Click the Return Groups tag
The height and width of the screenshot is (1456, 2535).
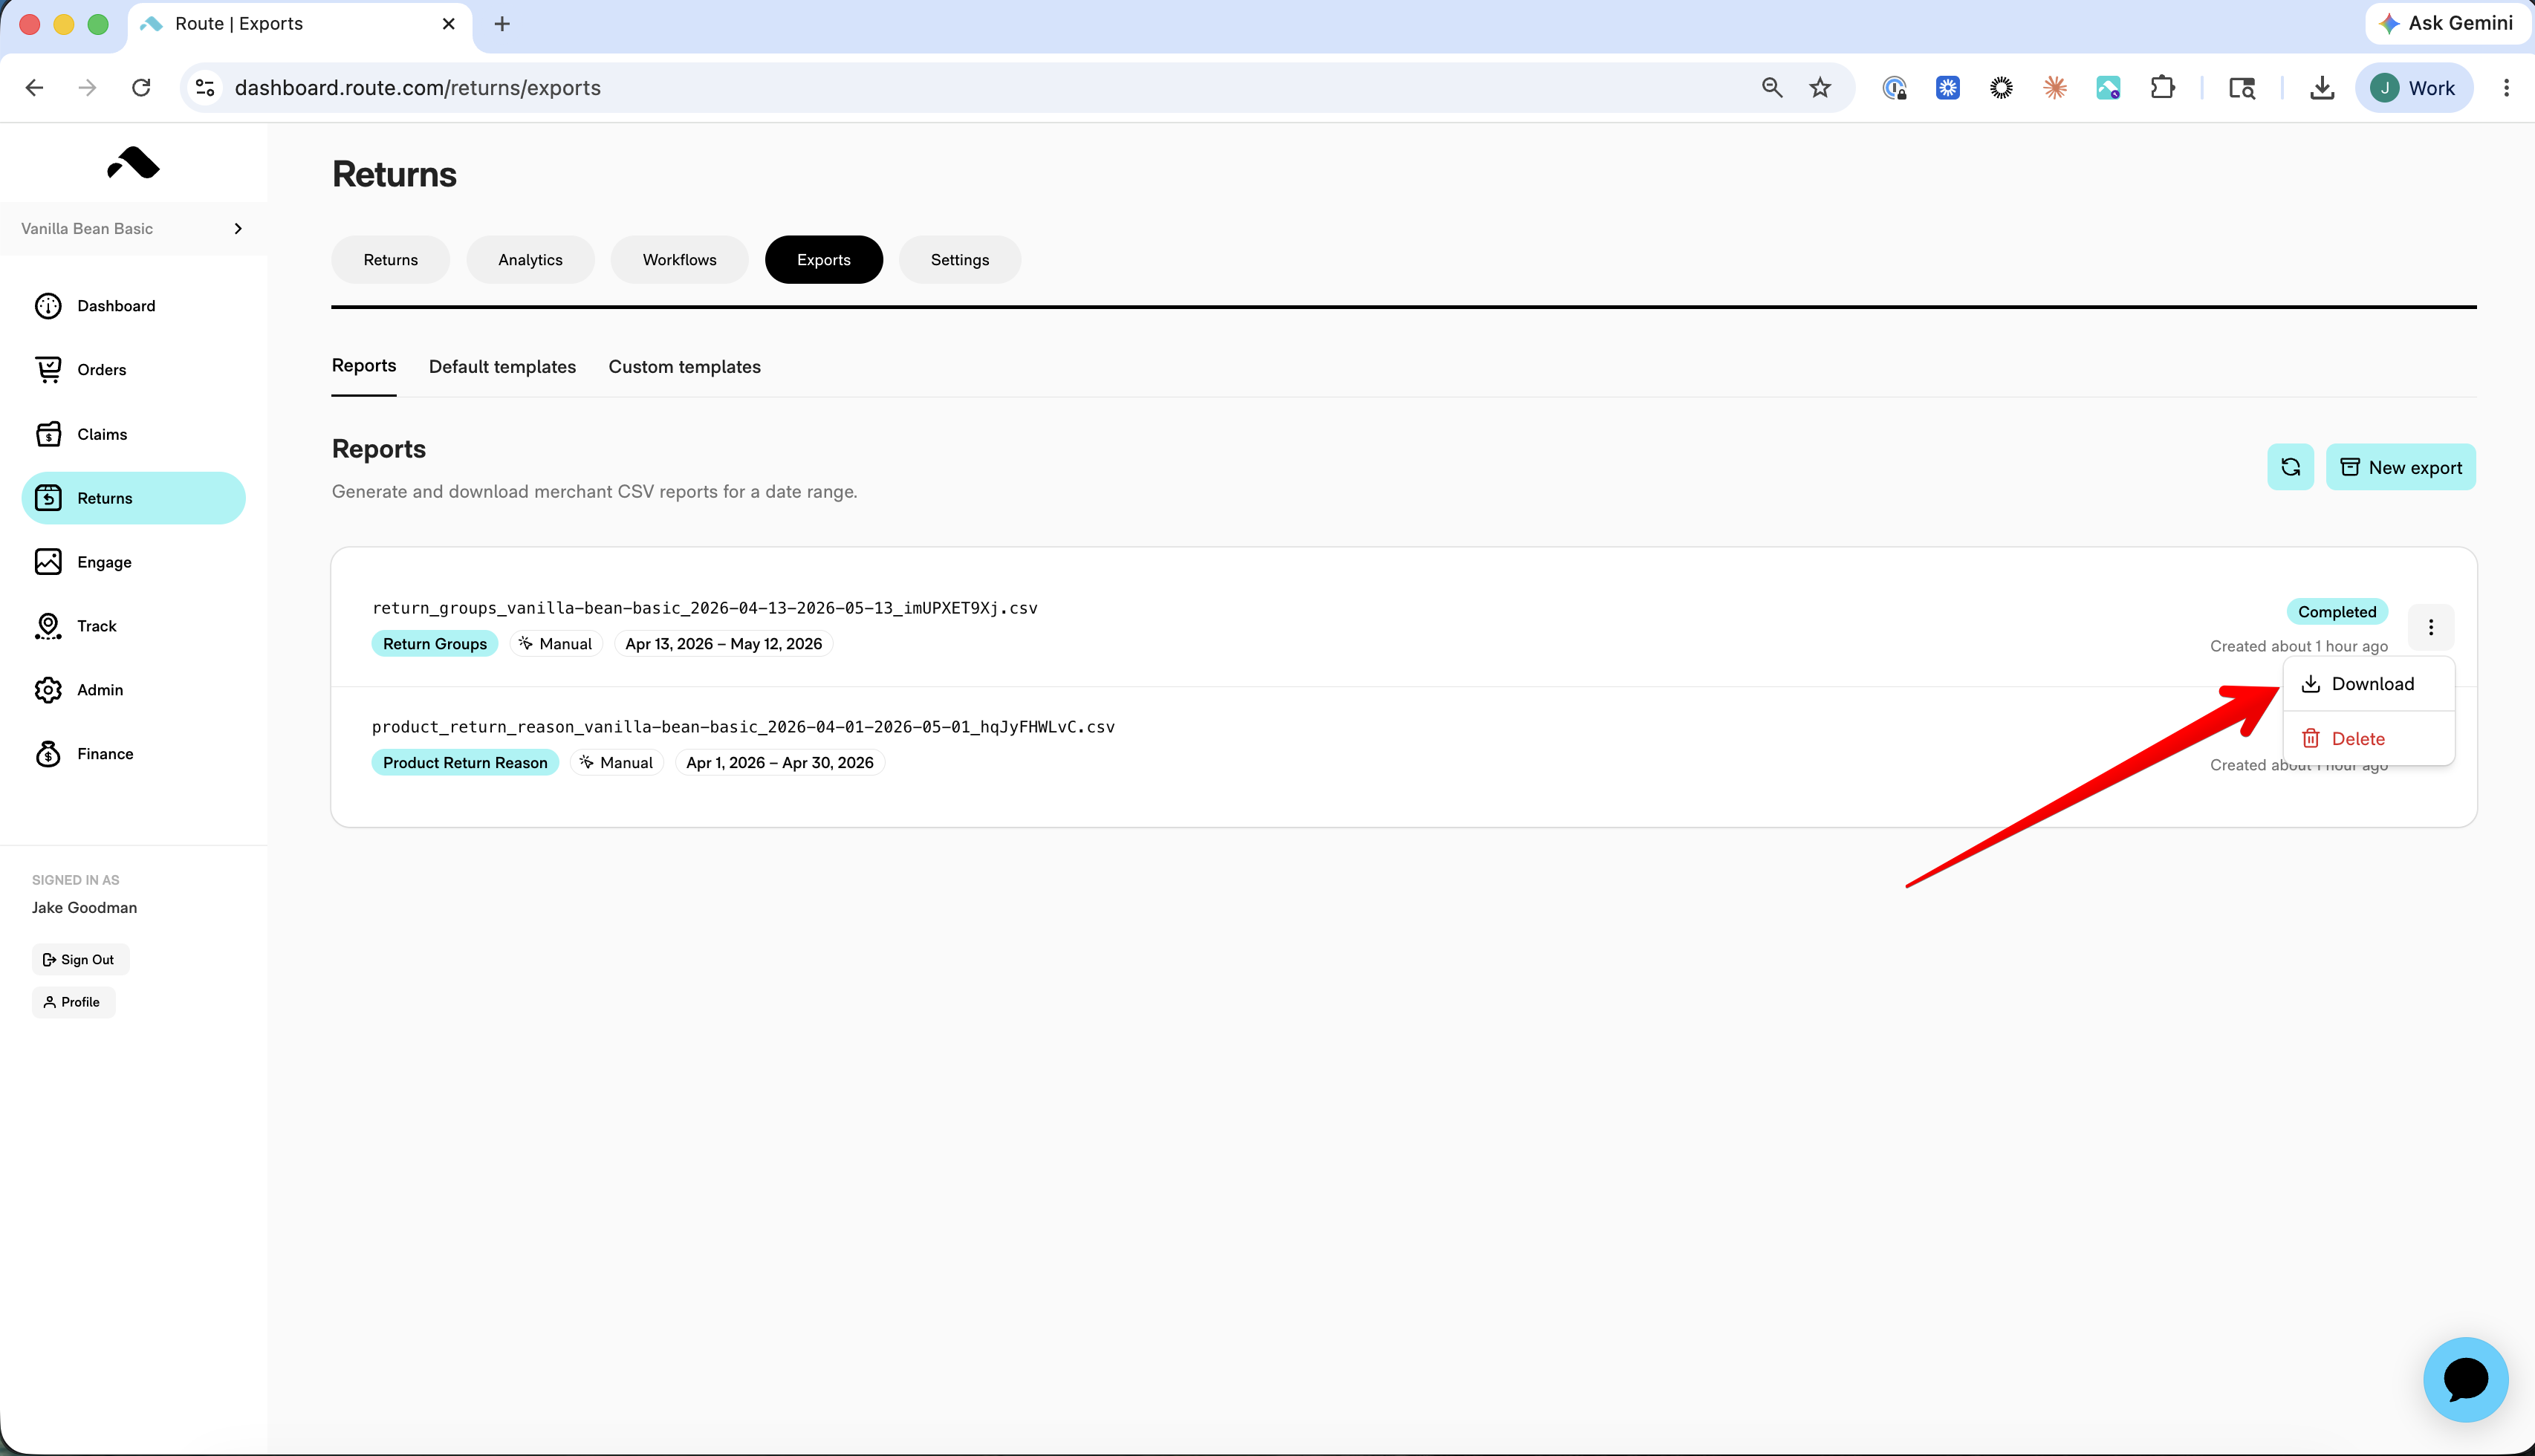(x=435, y=644)
